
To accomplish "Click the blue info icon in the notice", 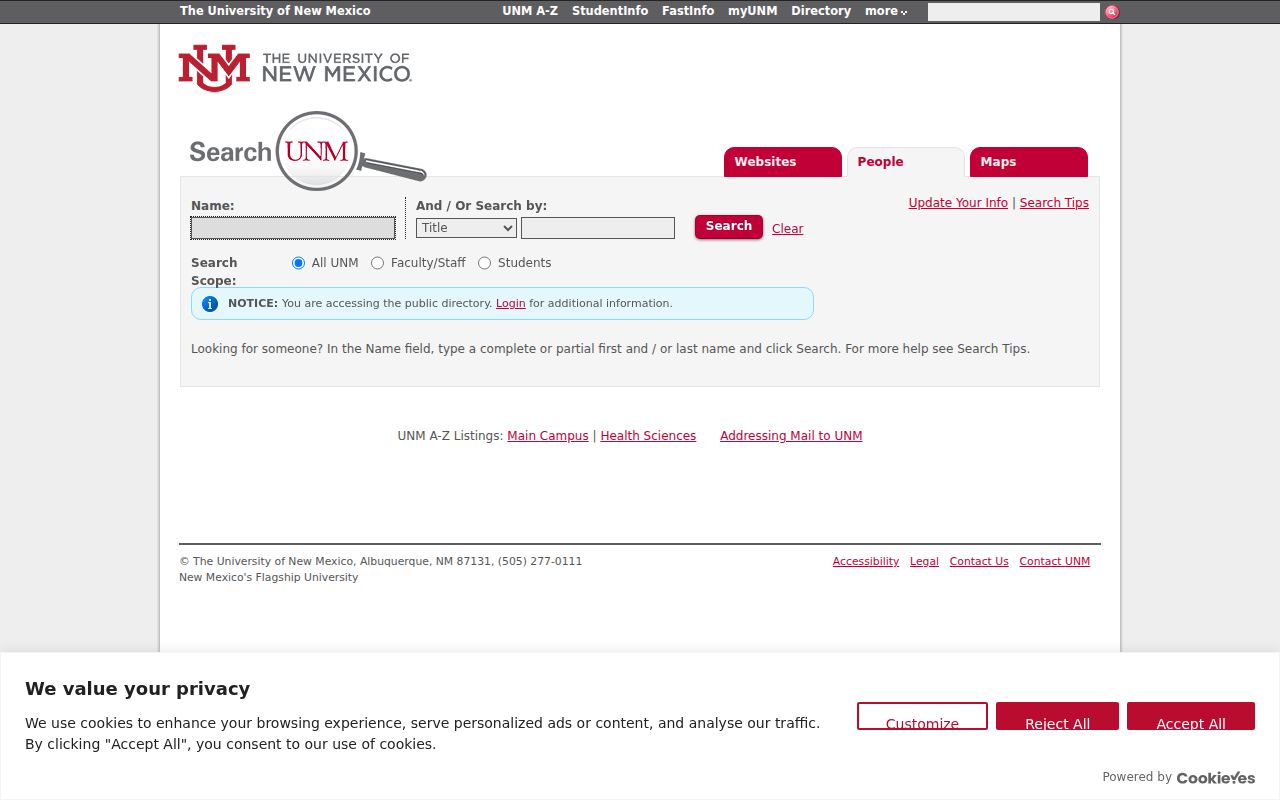I will [210, 304].
